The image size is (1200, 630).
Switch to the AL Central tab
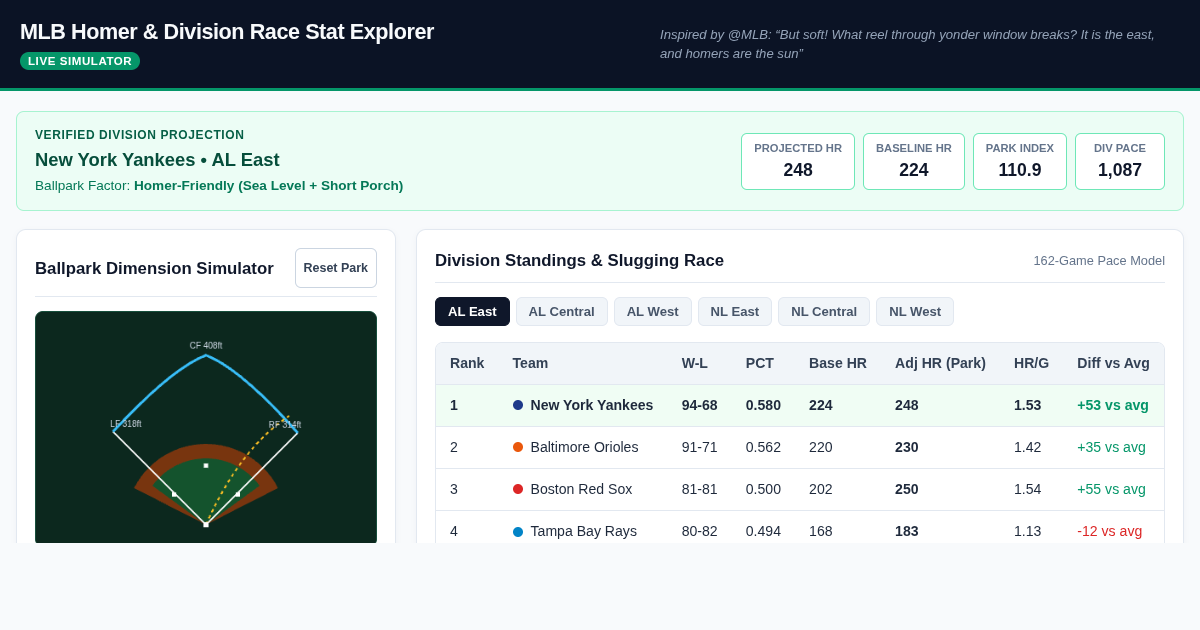[x=562, y=311]
